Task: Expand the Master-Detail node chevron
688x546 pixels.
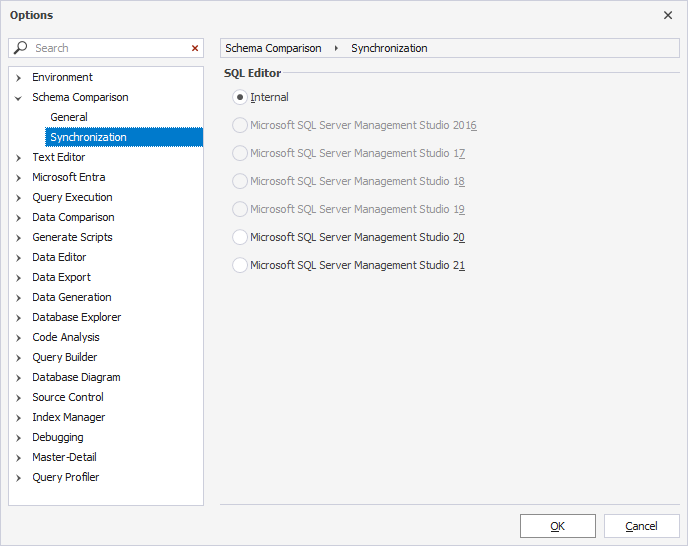Action: coord(18,458)
